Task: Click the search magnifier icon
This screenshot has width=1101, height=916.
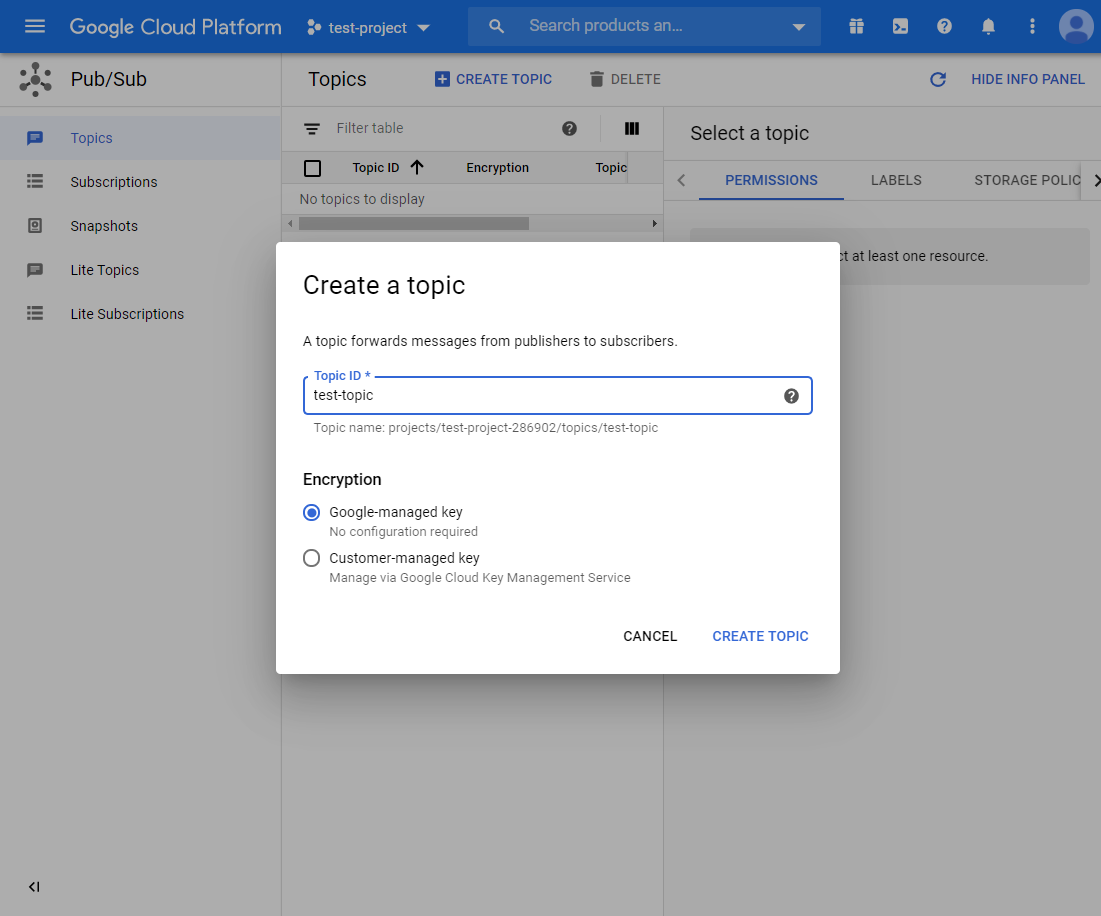Action: coord(496,27)
